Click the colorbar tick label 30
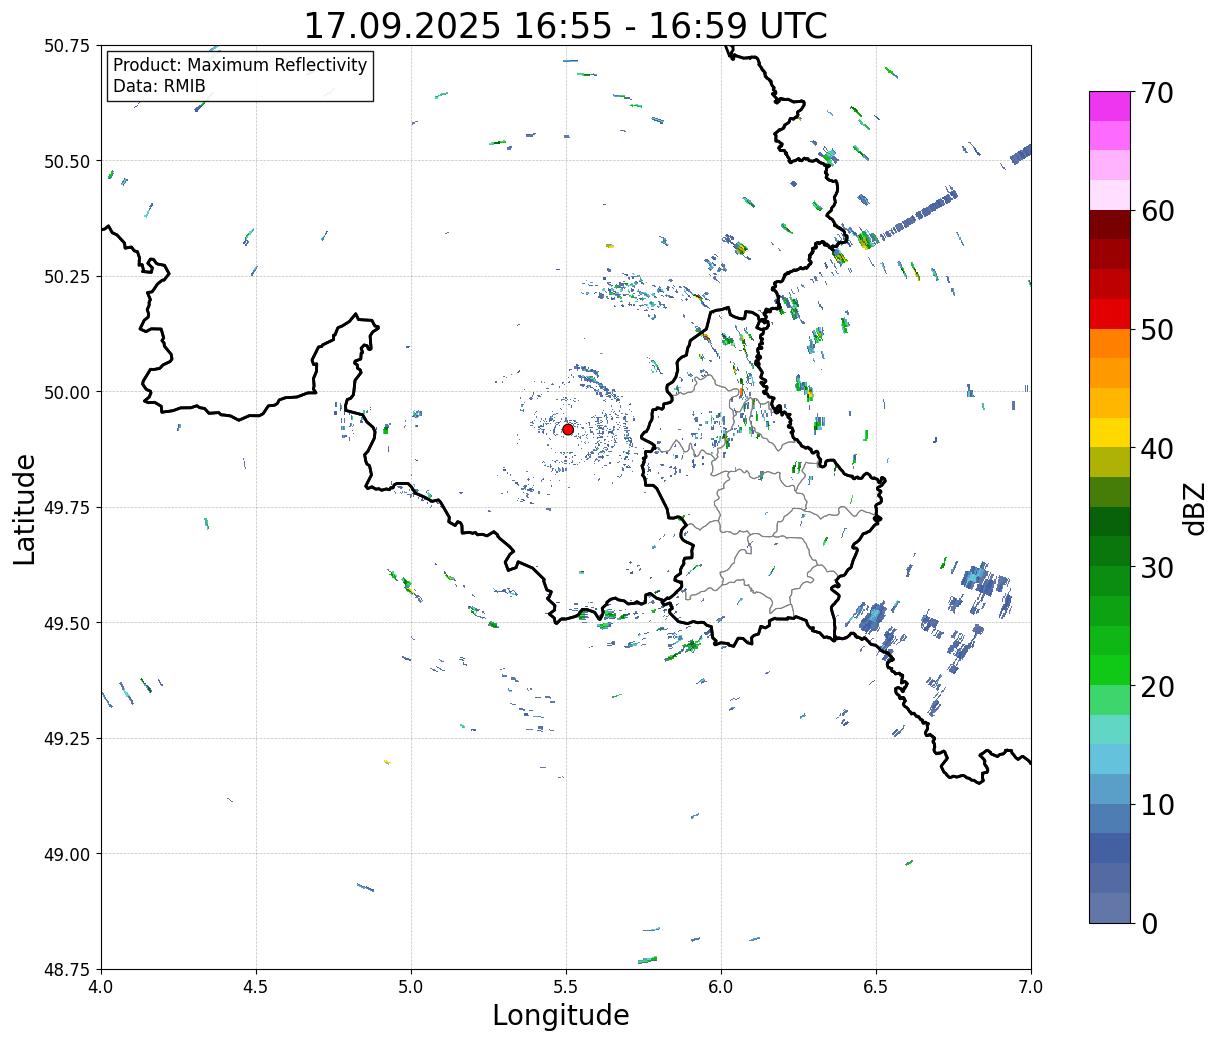1219x1040 pixels. tap(1156, 568)
